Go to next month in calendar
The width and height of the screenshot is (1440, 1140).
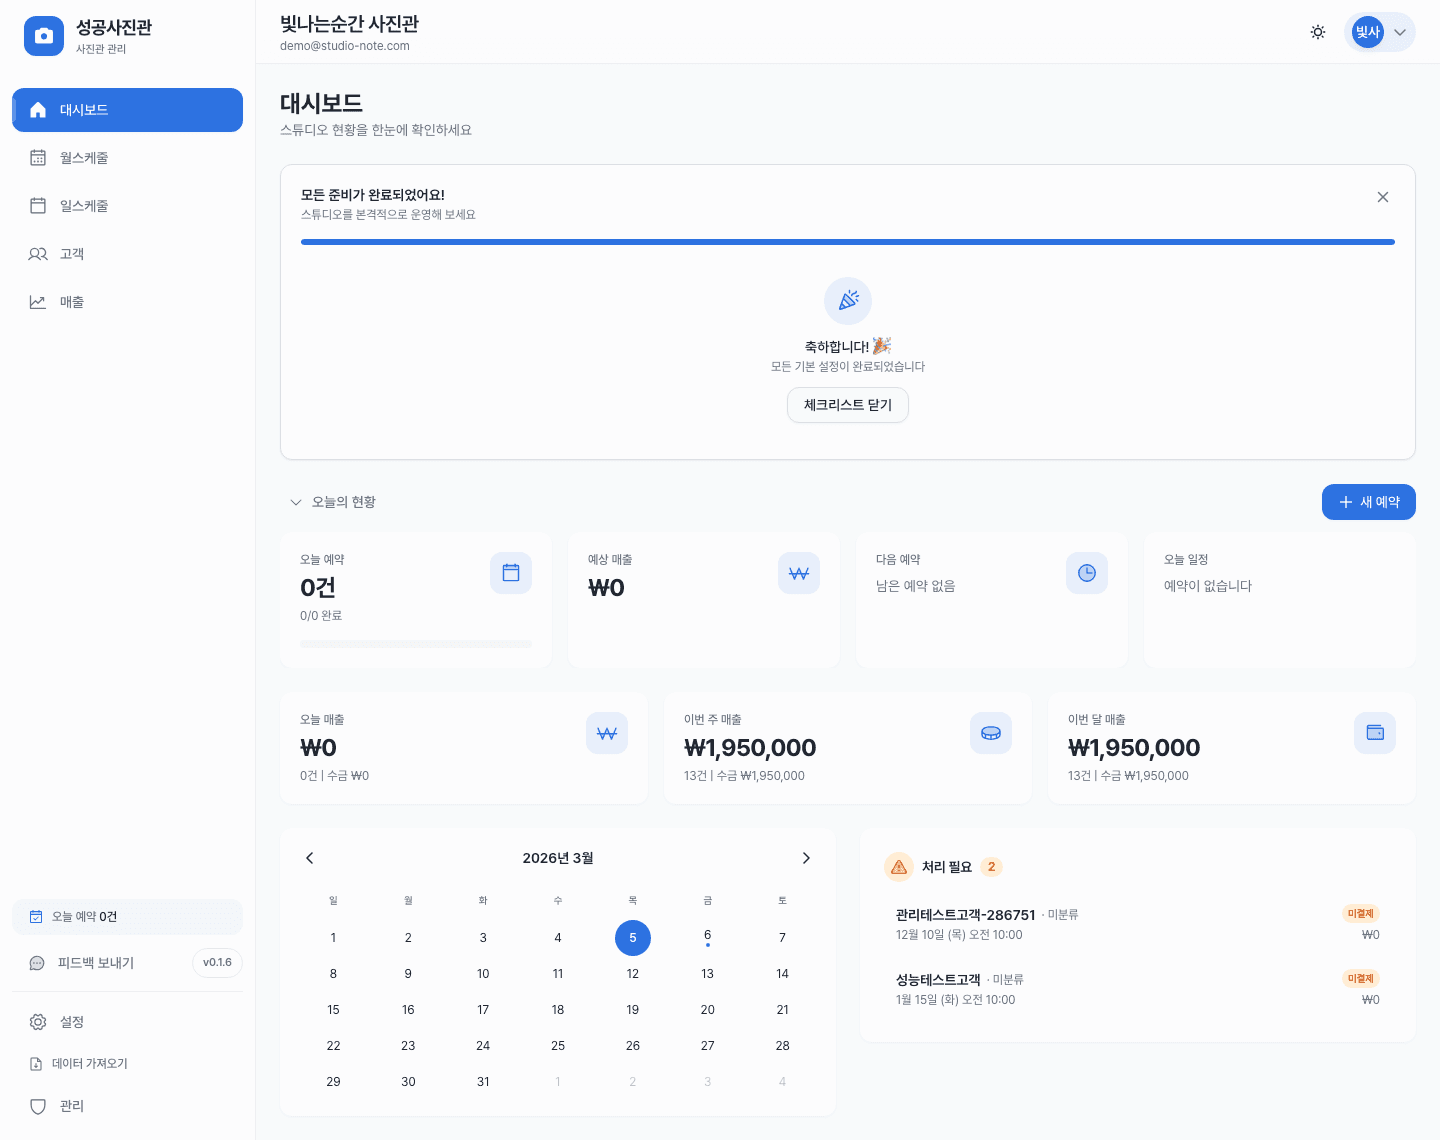tap(806, 858)
